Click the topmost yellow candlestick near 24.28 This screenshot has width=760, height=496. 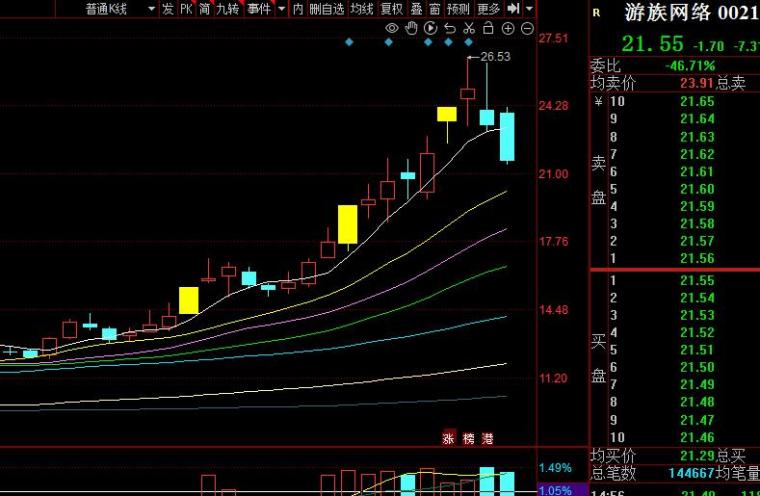pyautogui.click(x=446, y=114)
